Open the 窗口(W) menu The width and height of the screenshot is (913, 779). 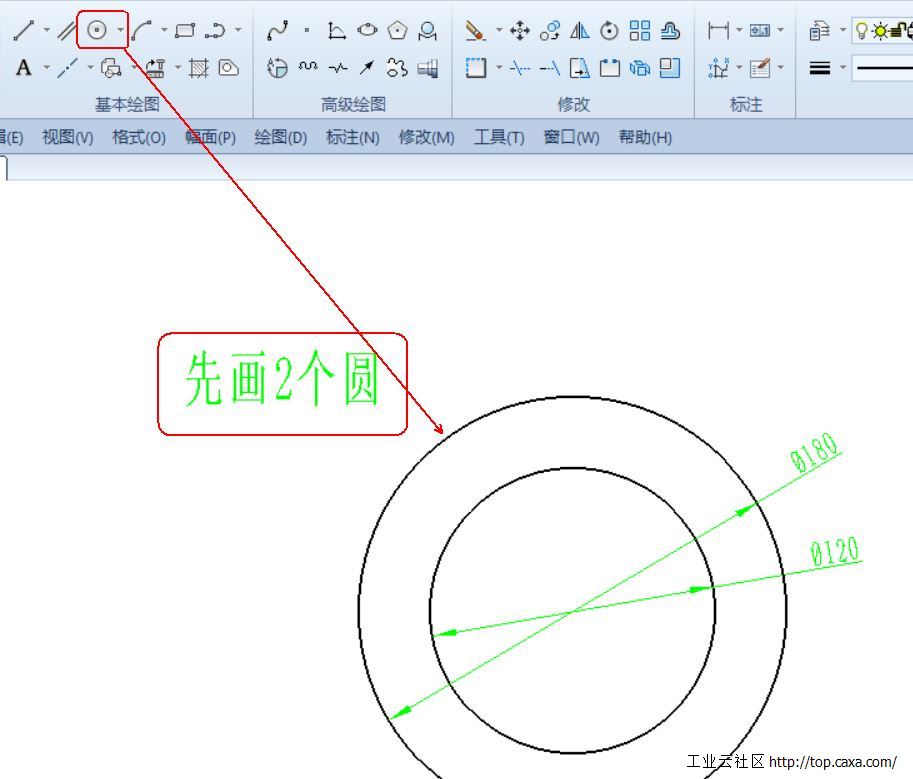click(571, 137)
